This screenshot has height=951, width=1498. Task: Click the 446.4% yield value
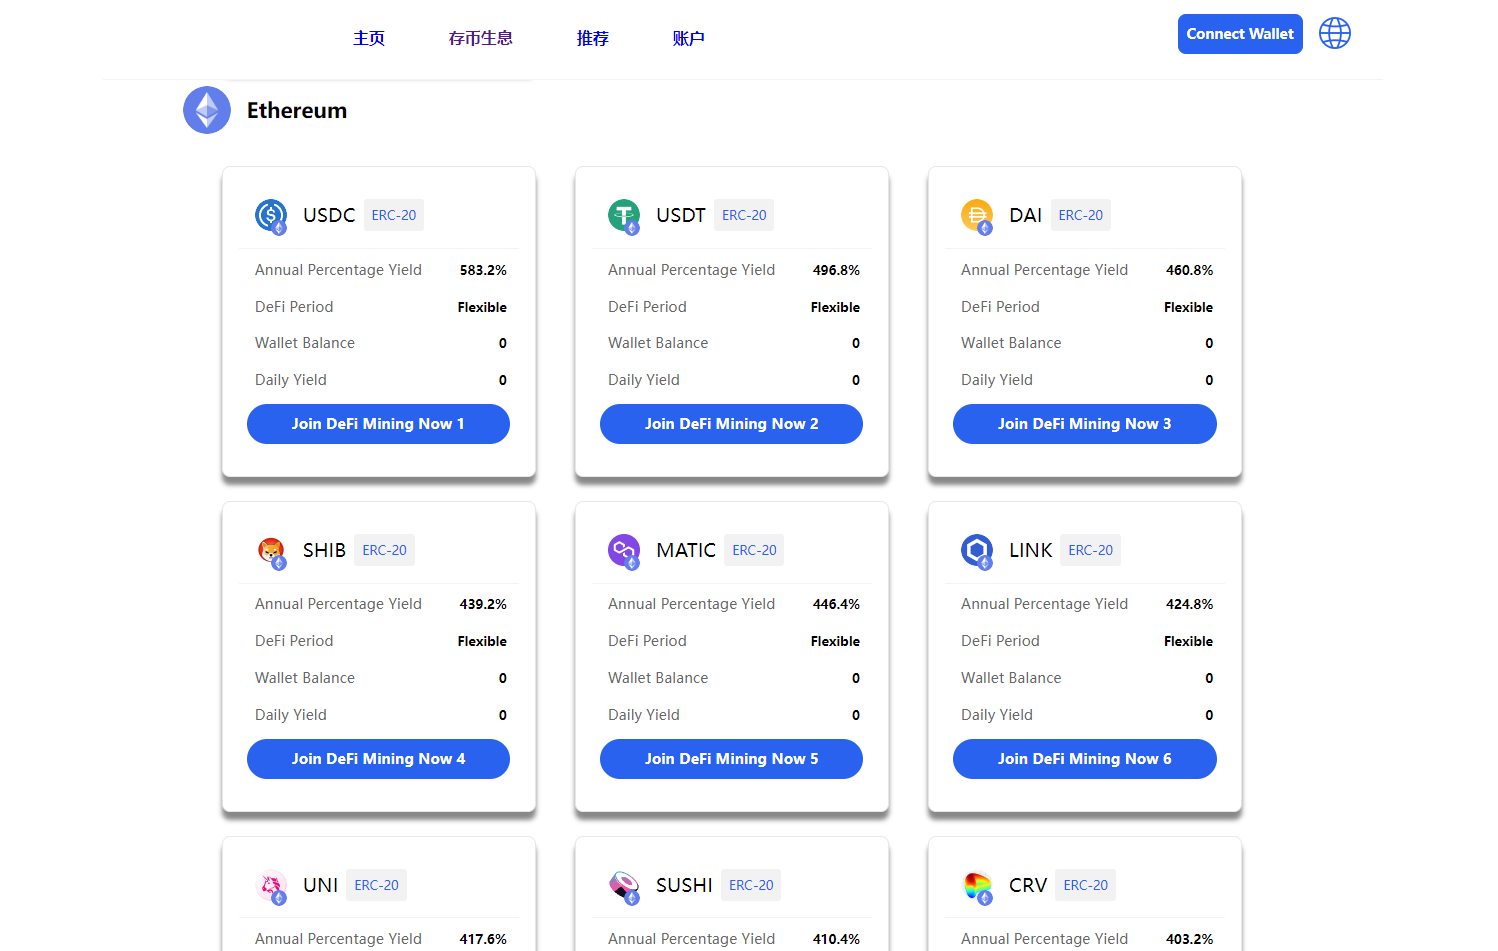click(x=836, y=604)
